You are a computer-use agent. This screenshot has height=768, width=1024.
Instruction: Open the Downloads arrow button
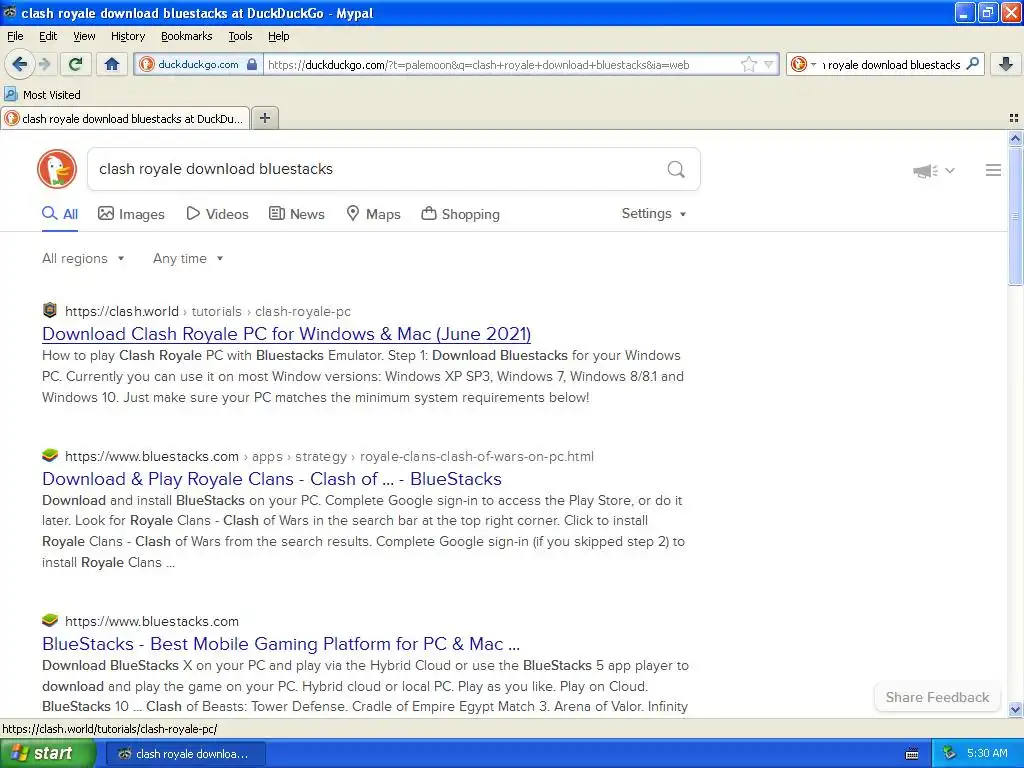click(1006, 64)
